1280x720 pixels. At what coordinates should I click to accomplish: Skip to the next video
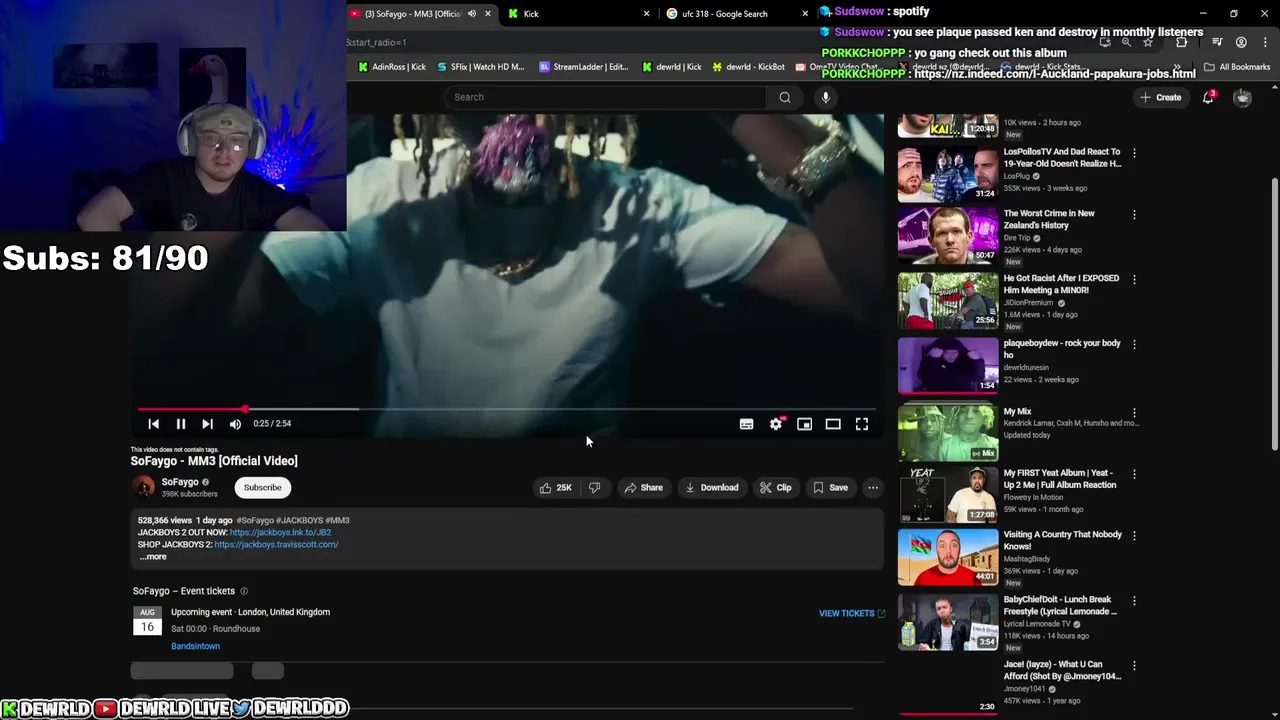click(207, 424)
